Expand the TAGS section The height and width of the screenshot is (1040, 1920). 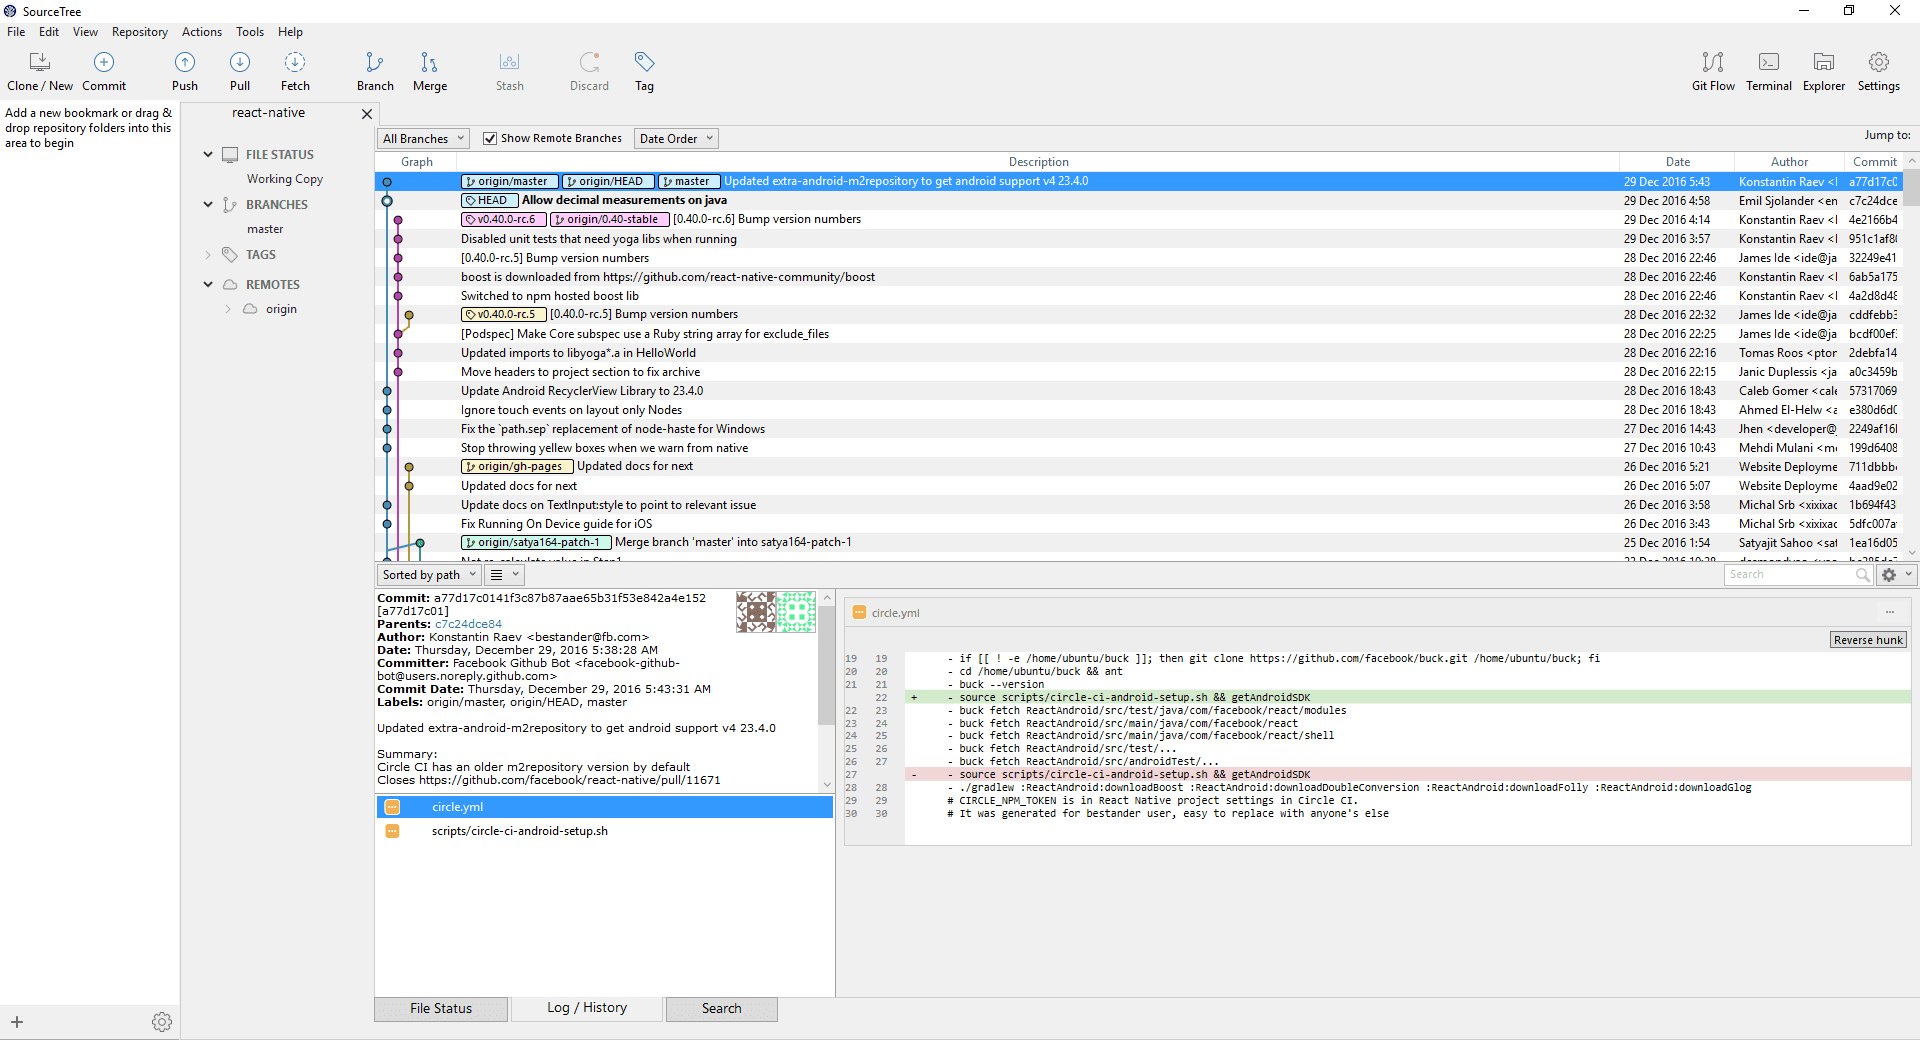(208, 255)
